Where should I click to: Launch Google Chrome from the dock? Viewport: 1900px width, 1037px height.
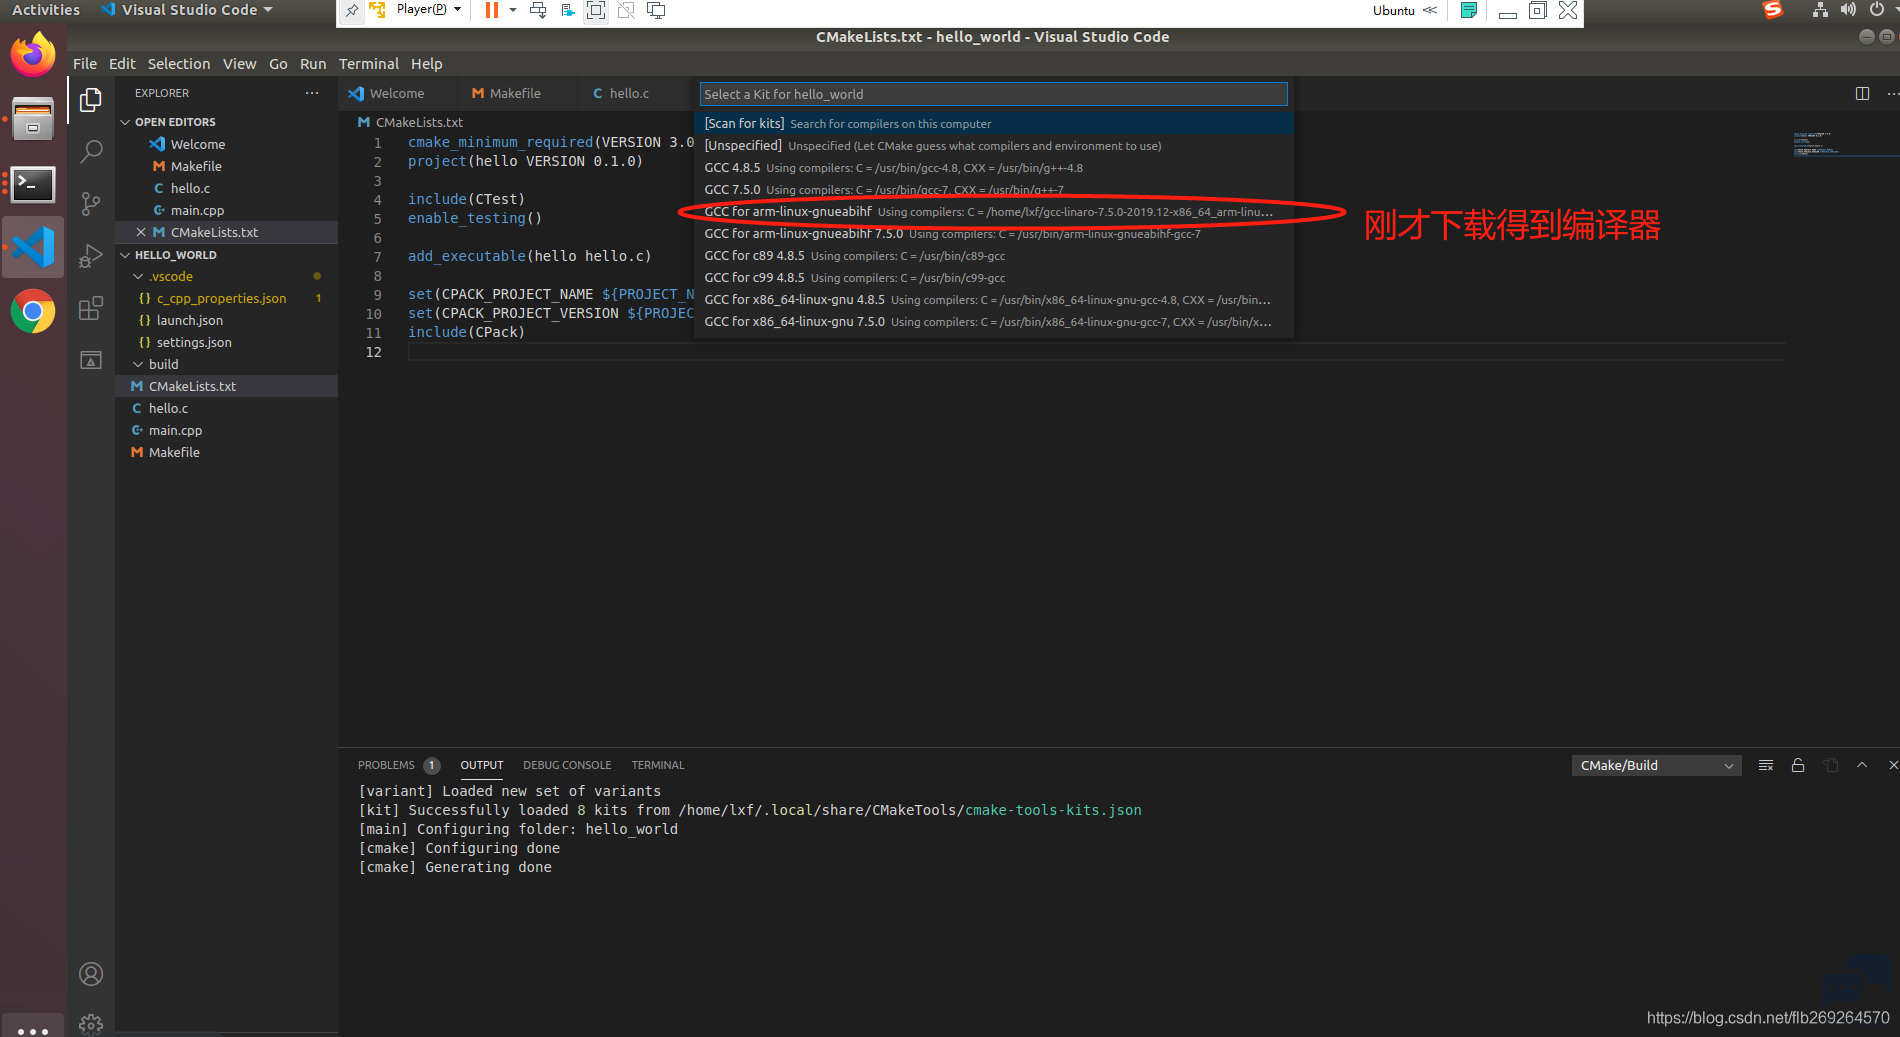(33, 312)
